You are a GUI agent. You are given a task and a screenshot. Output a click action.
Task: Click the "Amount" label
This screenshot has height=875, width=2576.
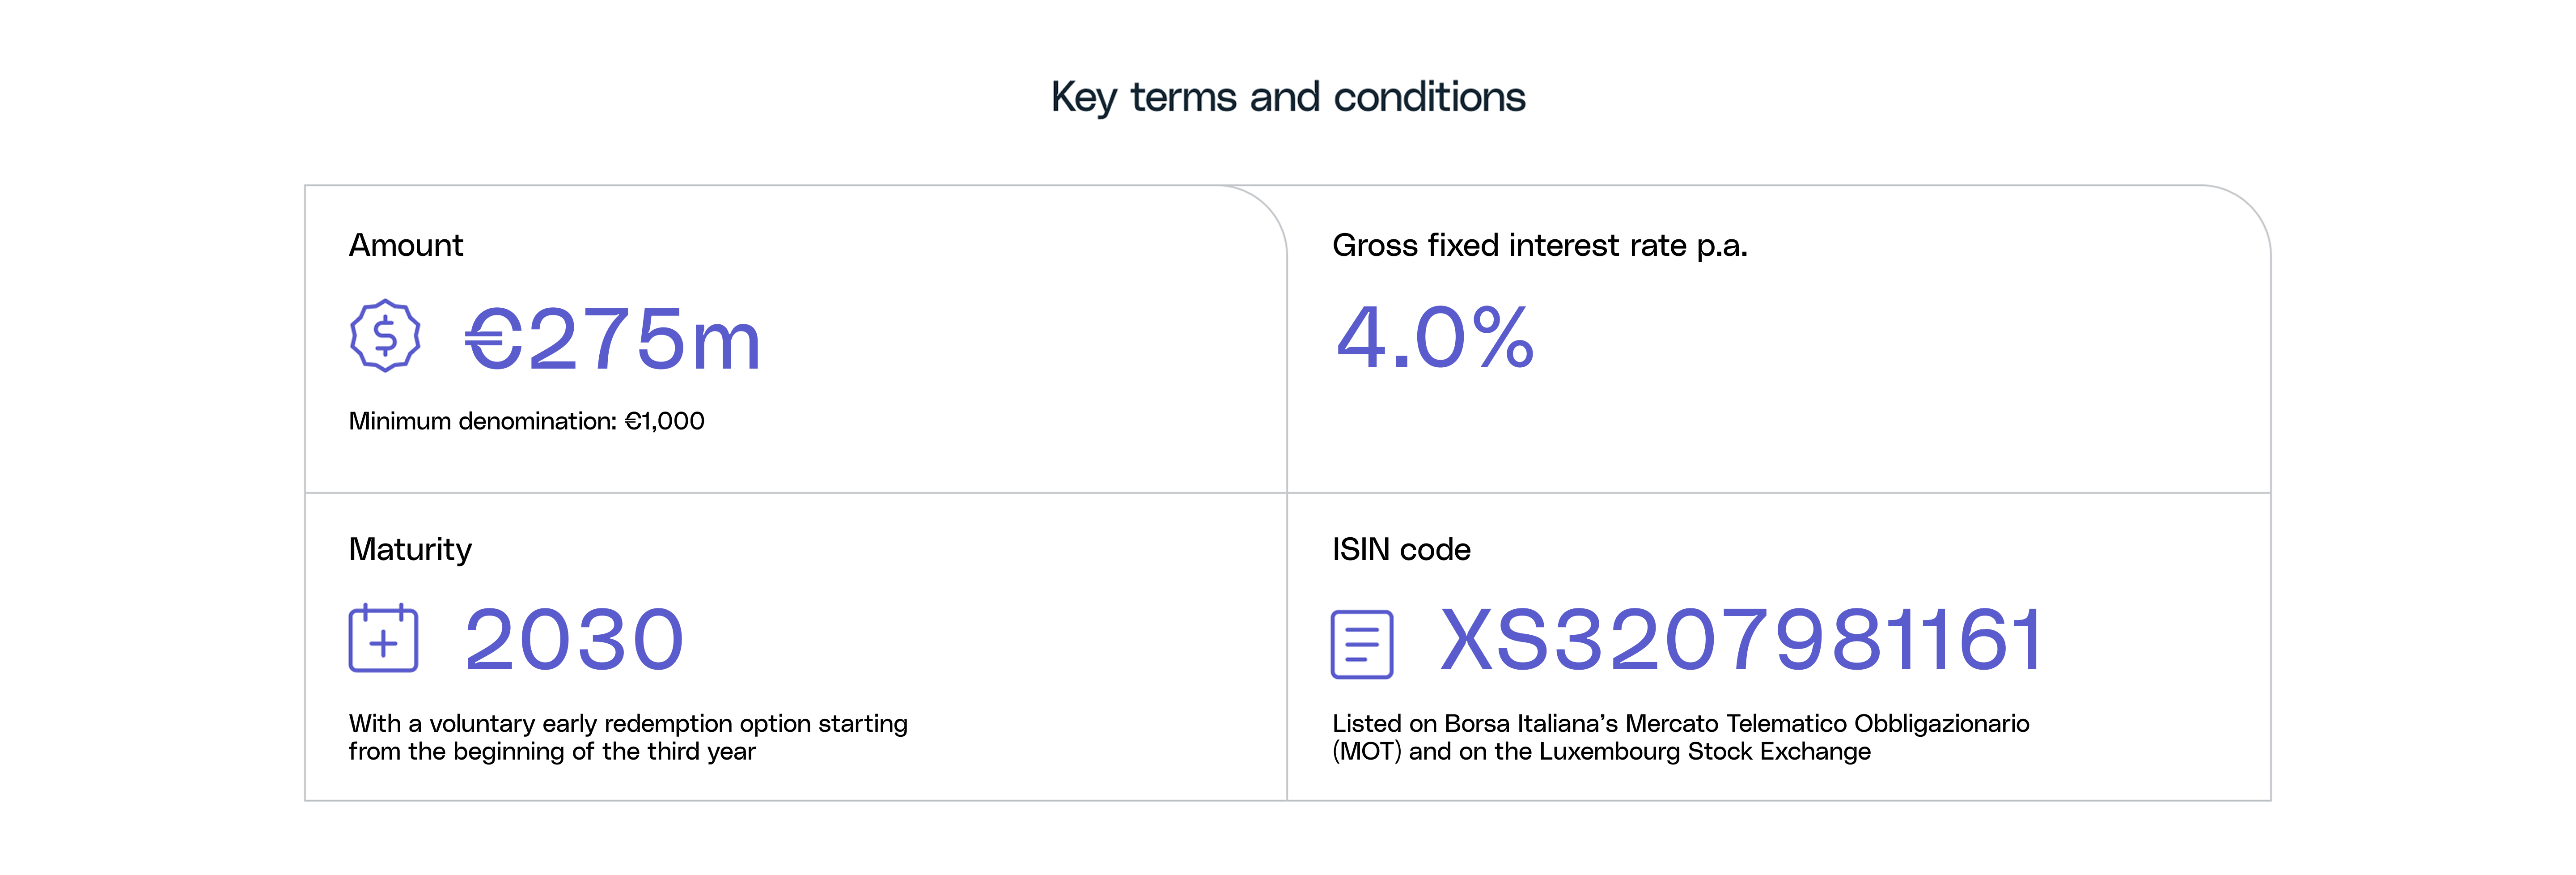pos(406,246)
